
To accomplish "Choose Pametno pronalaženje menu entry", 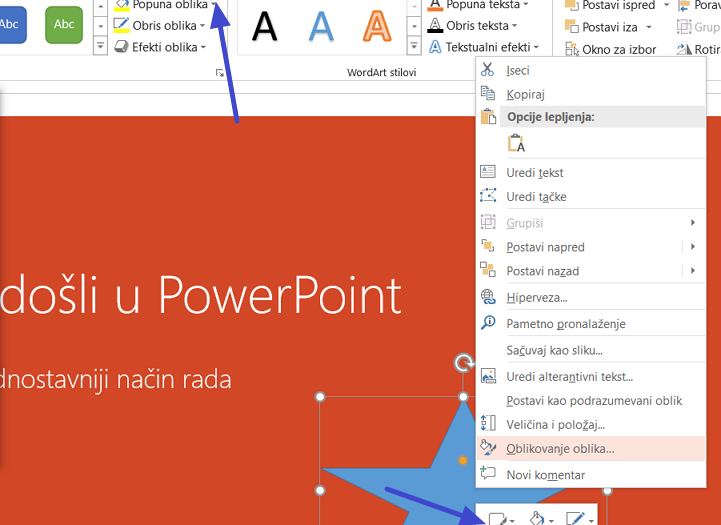I will 591,324.
